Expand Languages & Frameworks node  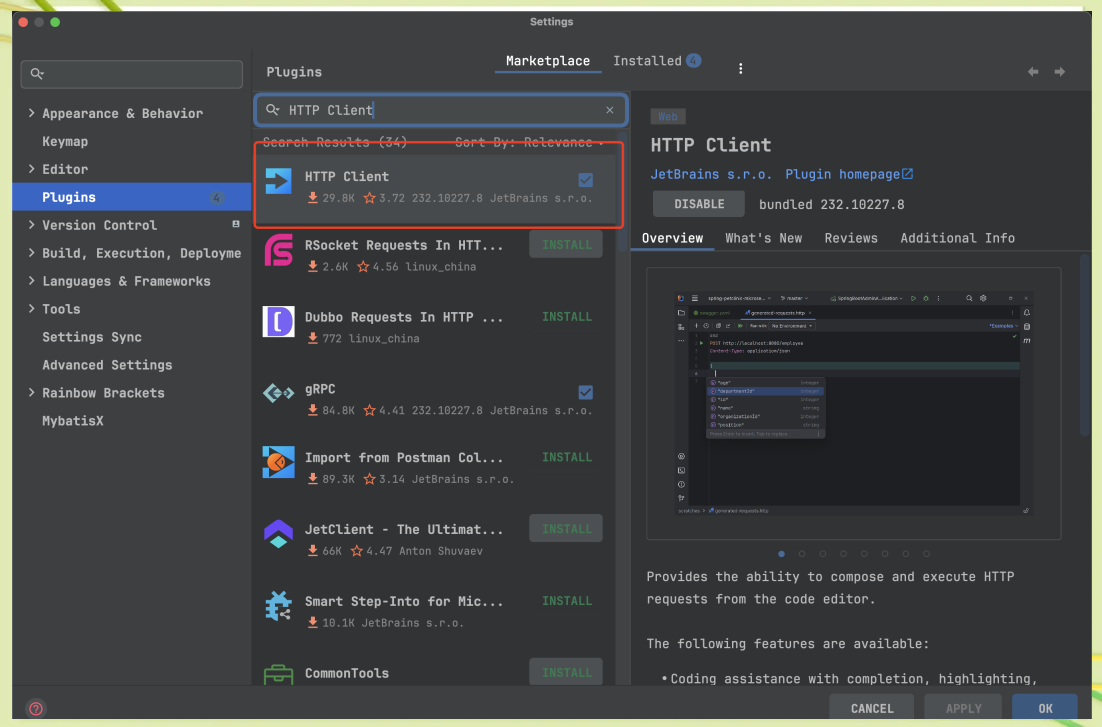(x=32, y=281)
